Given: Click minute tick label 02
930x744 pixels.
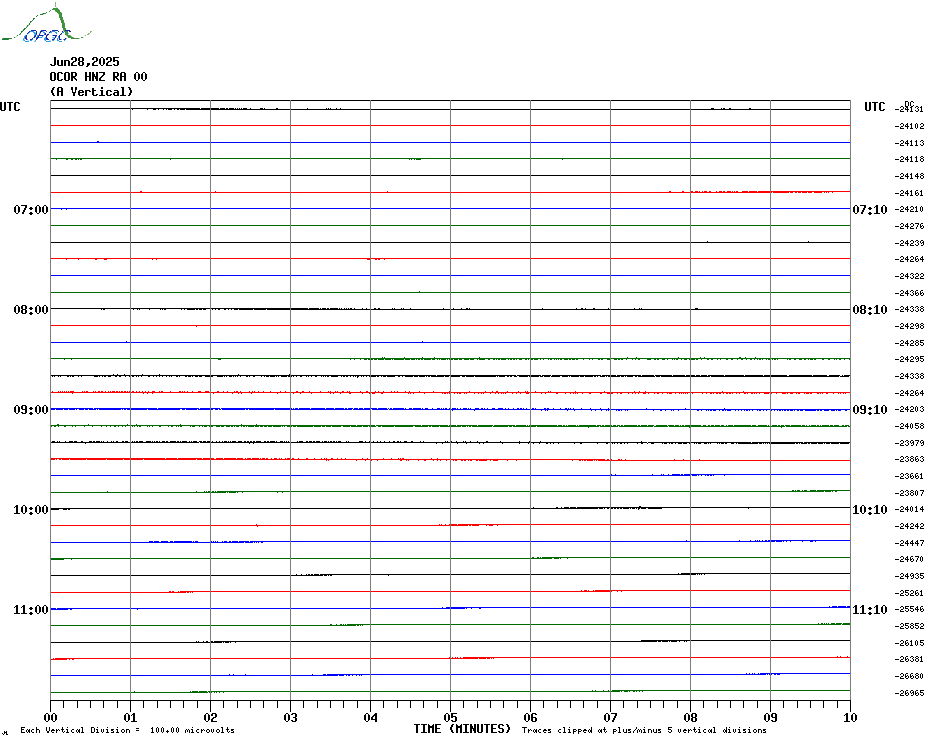Looking at the screenshot, I should tap(211, 718).
